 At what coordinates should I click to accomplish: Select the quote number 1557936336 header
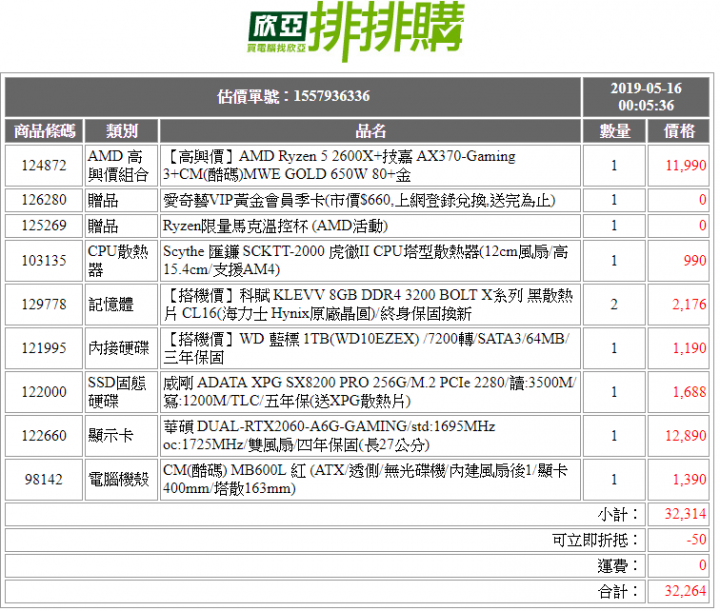293,97
